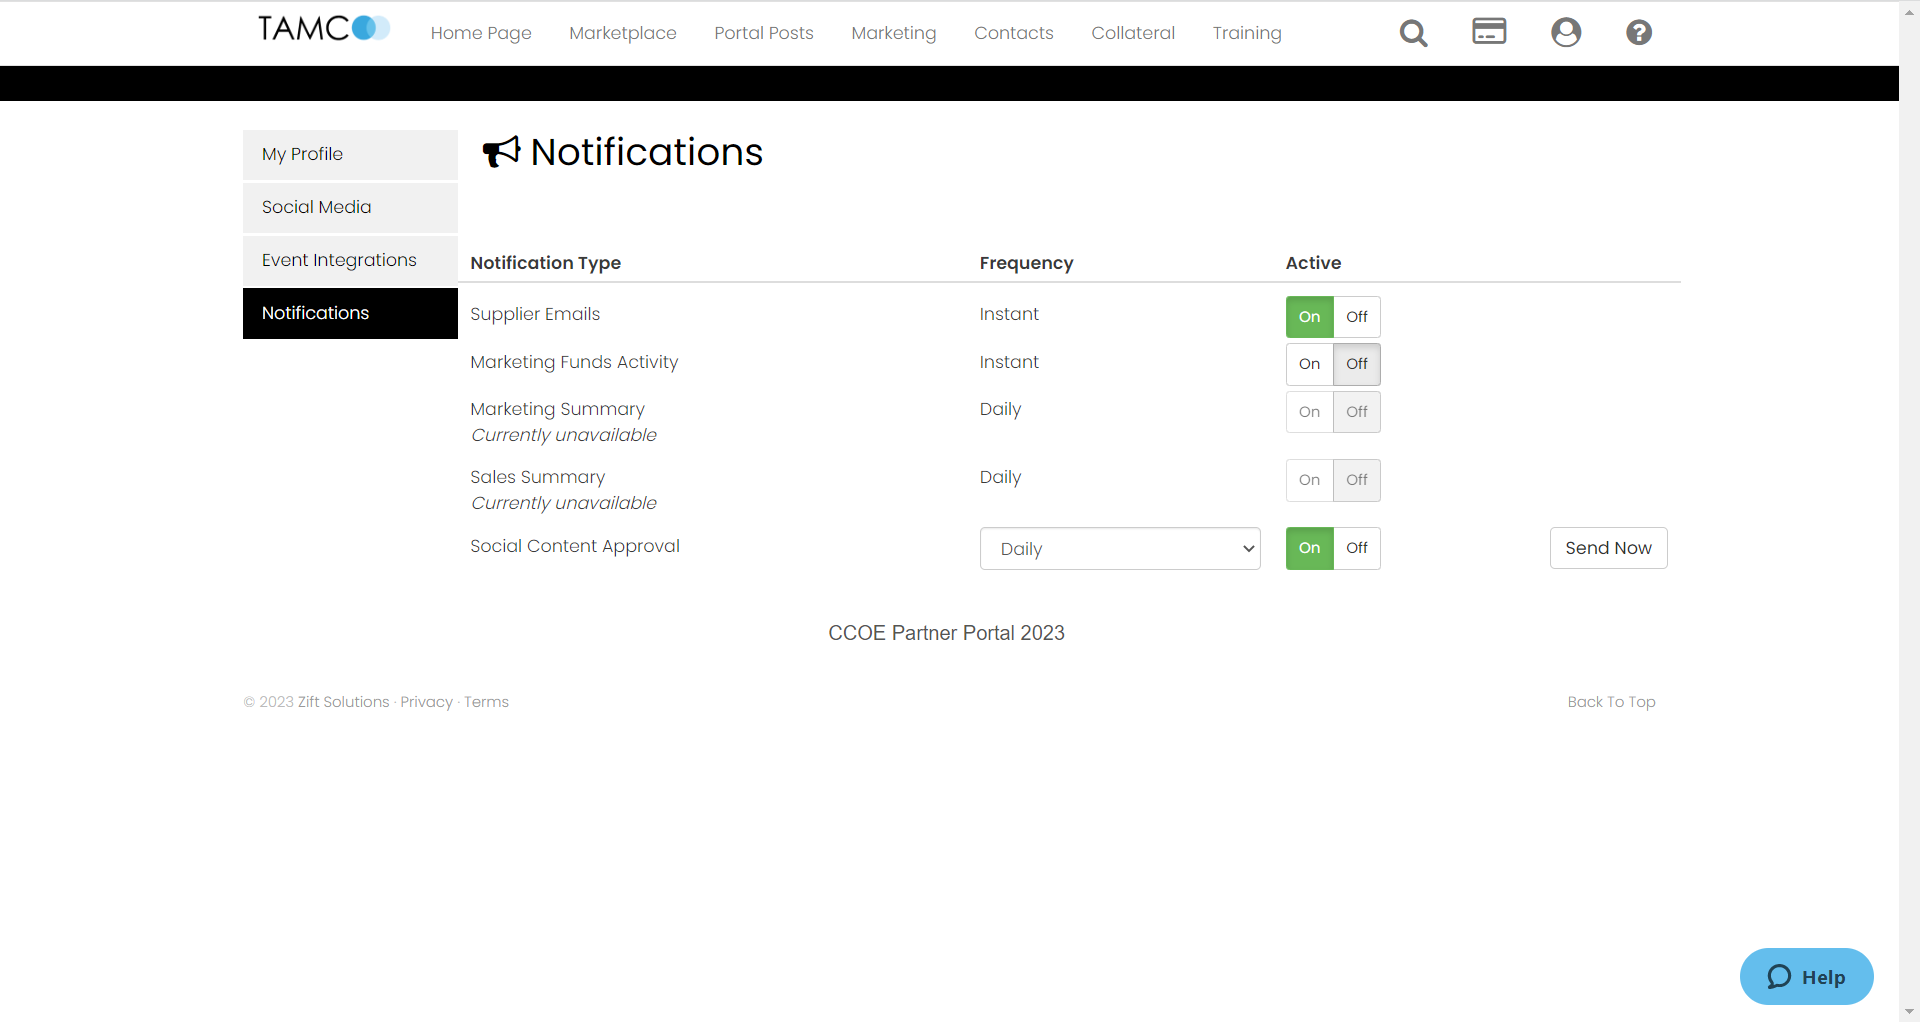Viewport: 1920px width, 1022px height.
Task: Open the Contacts menu
Action: (1014, 33)
